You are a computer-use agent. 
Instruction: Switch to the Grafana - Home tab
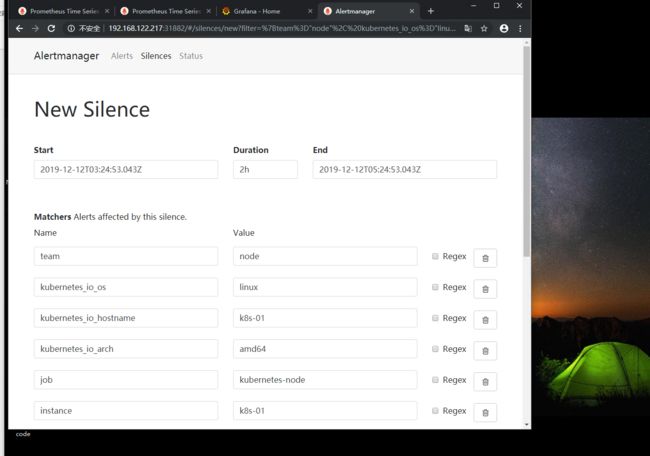[x=260, y=10]
